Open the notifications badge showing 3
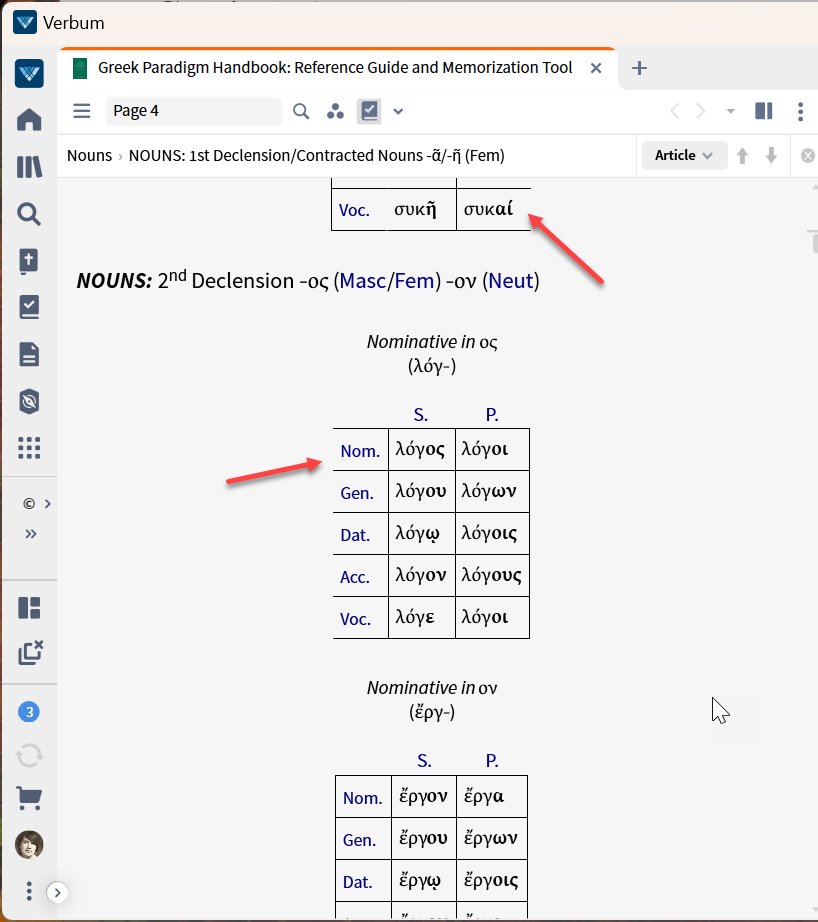 29,712
